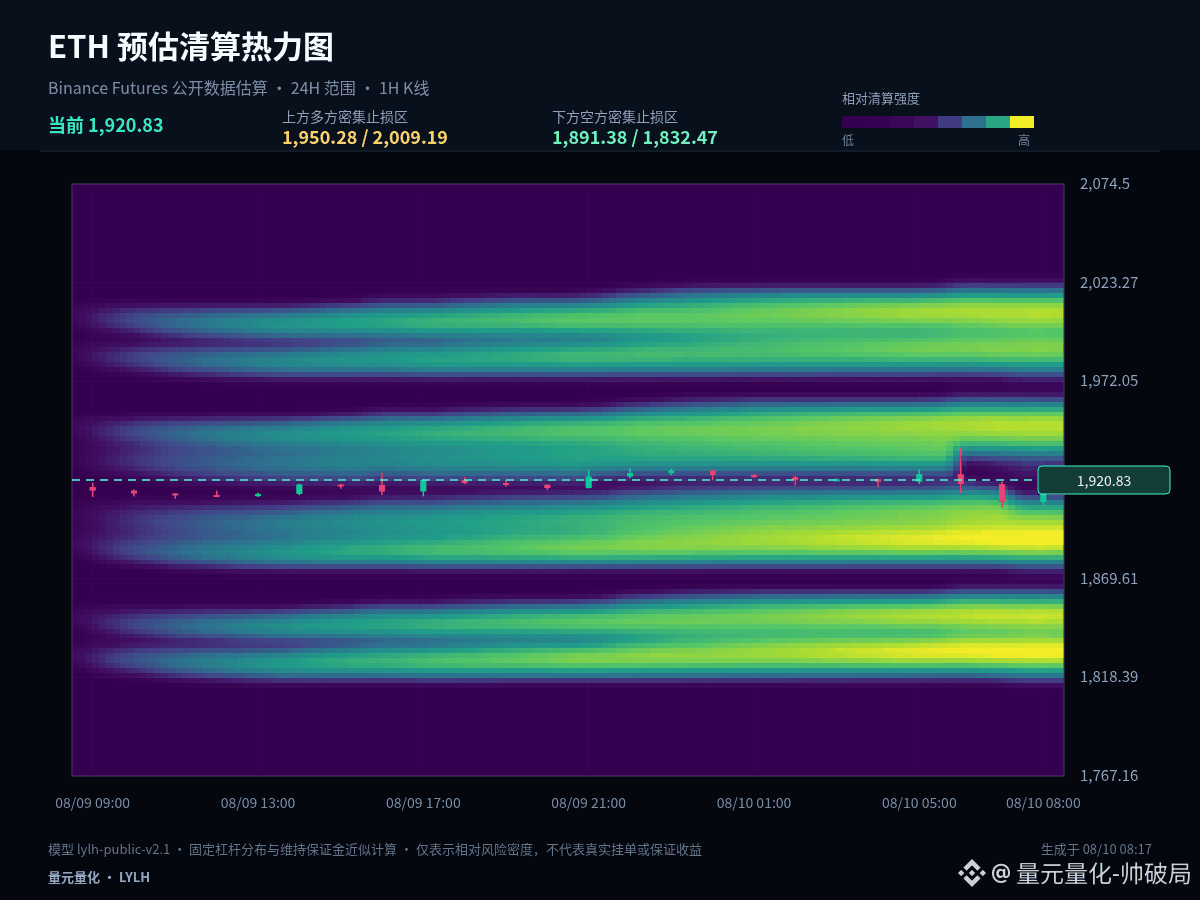The image size is (1200, 900).
Task: Click the value 1,891.38 / 1,832.47
Action: [635, 138]
